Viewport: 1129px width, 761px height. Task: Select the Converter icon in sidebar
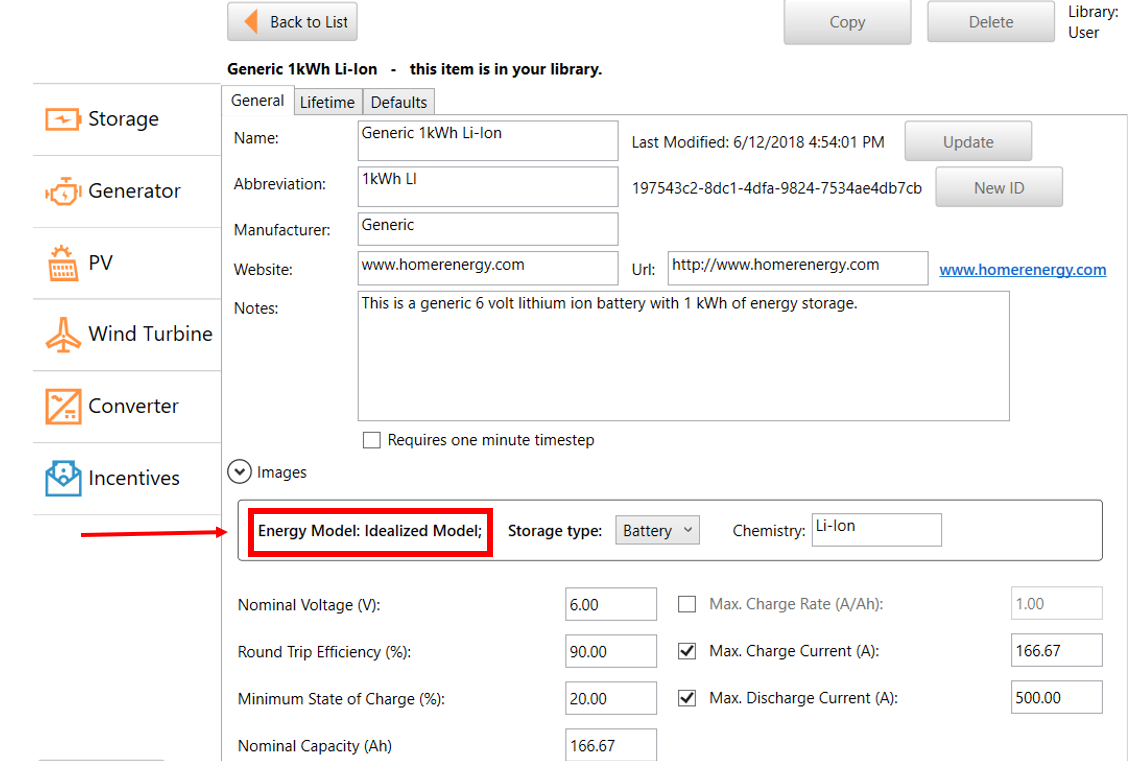click(62, 406)
